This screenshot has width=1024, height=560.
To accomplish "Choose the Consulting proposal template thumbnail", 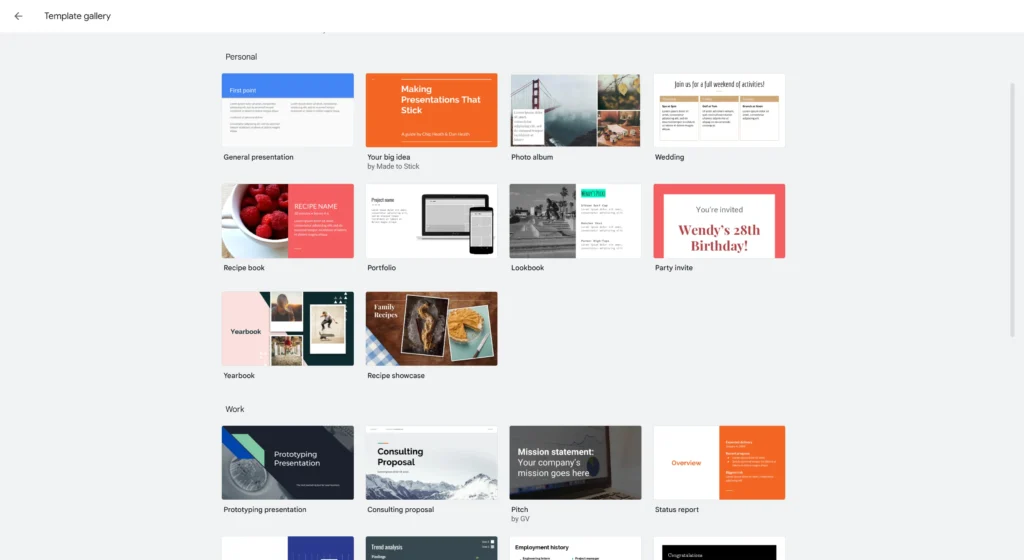I will click(431, 463).
